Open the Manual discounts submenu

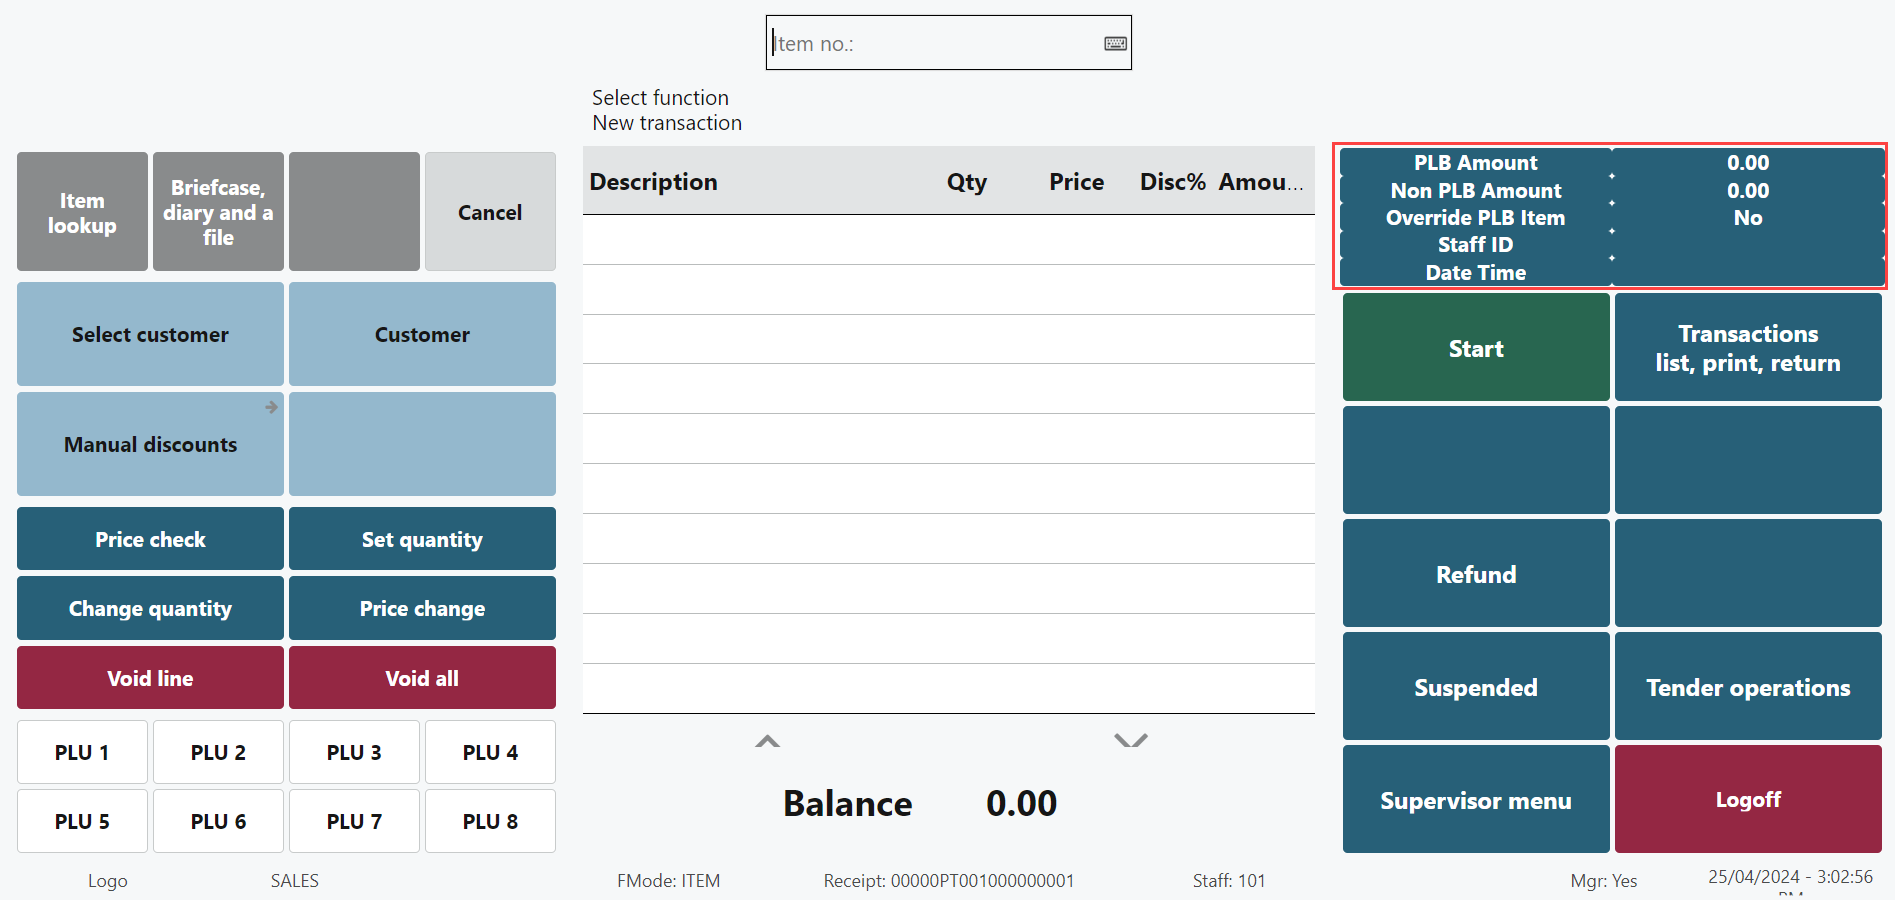pyautogui.click(x=150, y=444)
